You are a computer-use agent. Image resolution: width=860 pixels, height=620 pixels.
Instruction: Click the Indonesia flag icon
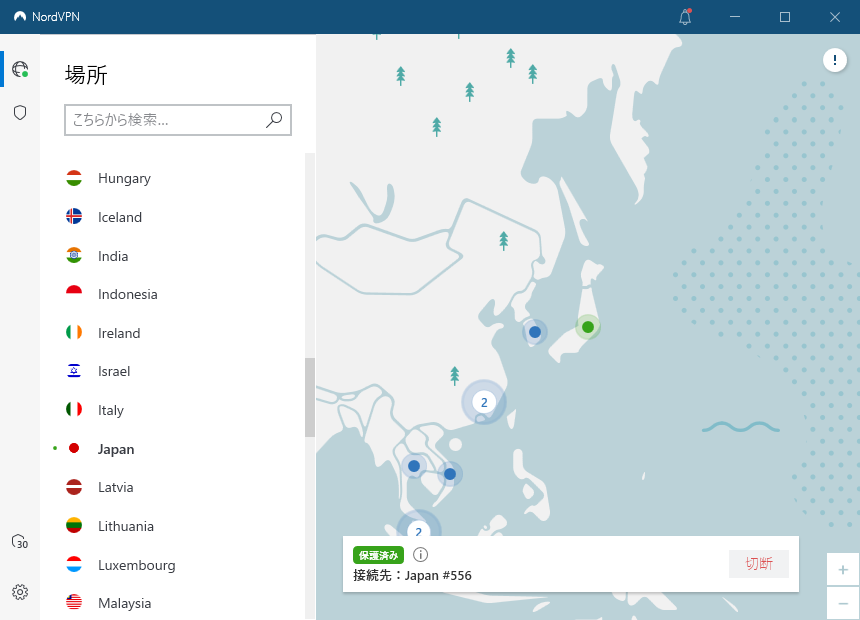(x=74, y=294)
